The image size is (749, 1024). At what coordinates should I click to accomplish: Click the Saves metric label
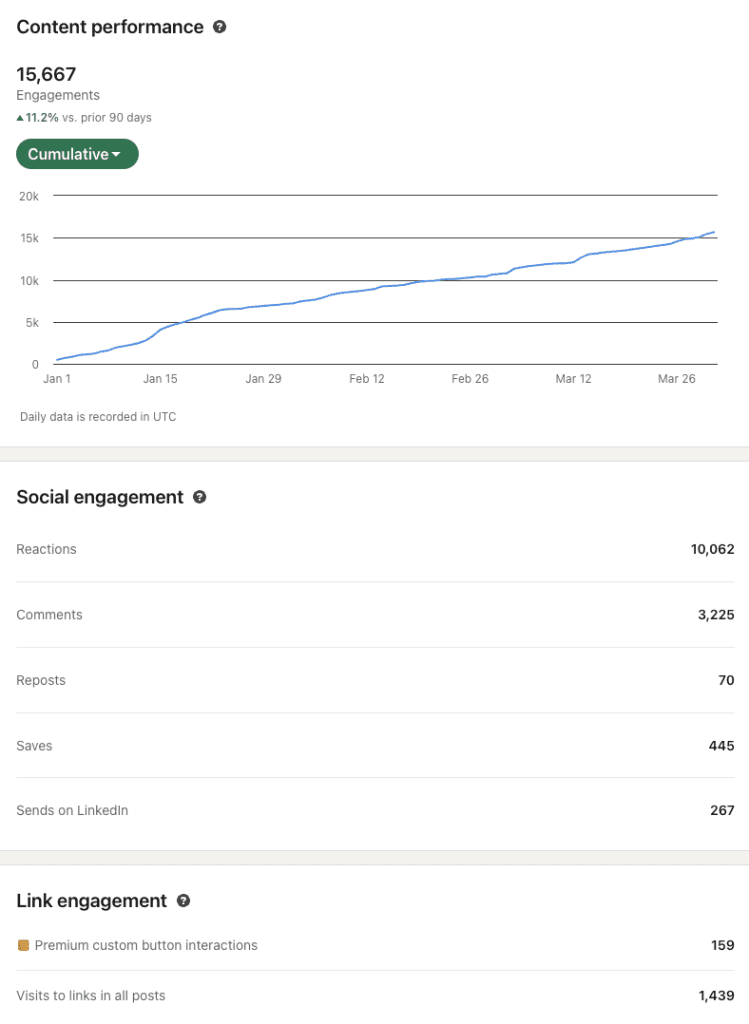34,746
